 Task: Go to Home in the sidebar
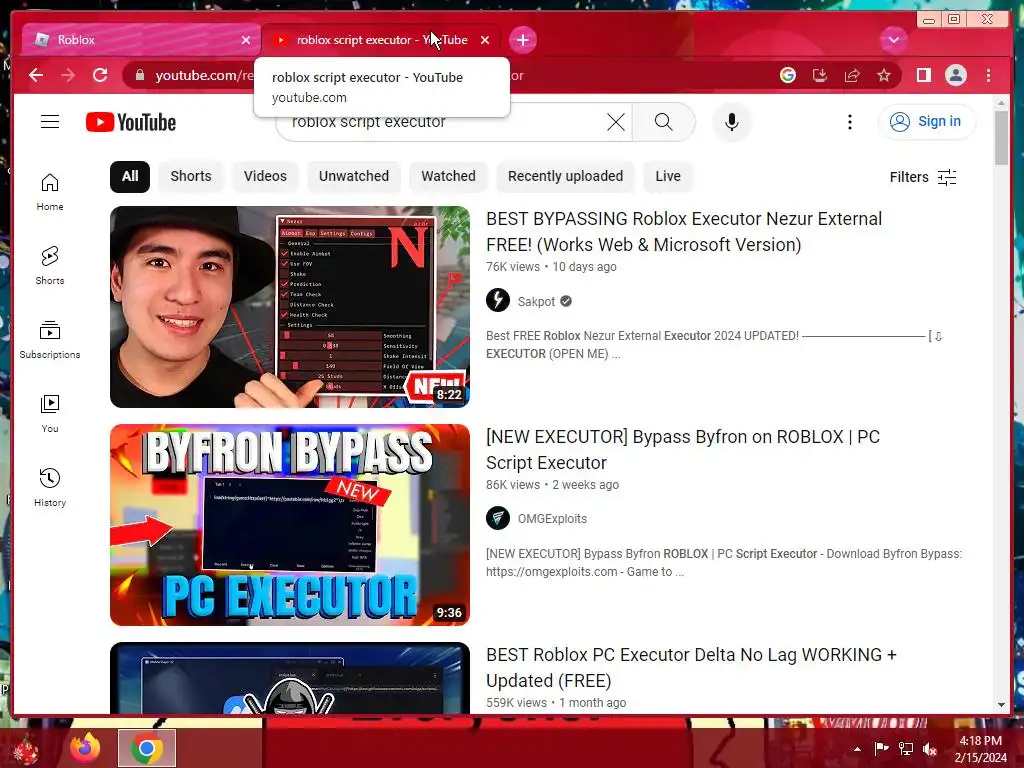[50, 192]
